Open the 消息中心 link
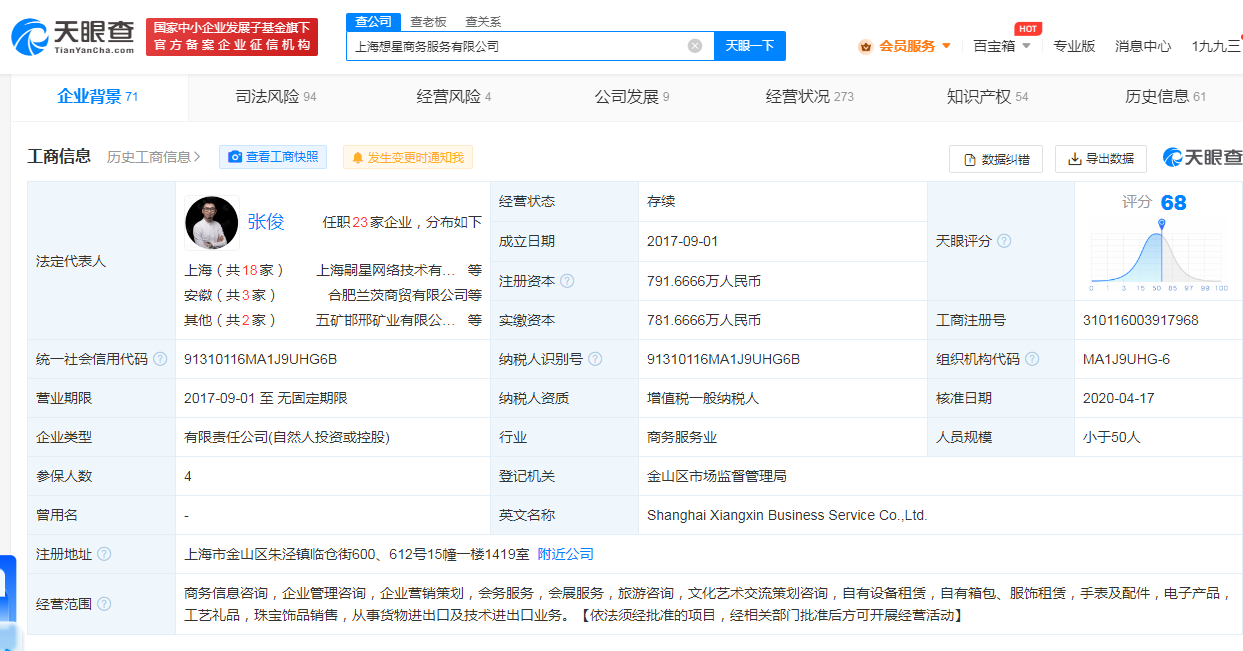Screen dimensions: 1243x651 pos(1143,46)
